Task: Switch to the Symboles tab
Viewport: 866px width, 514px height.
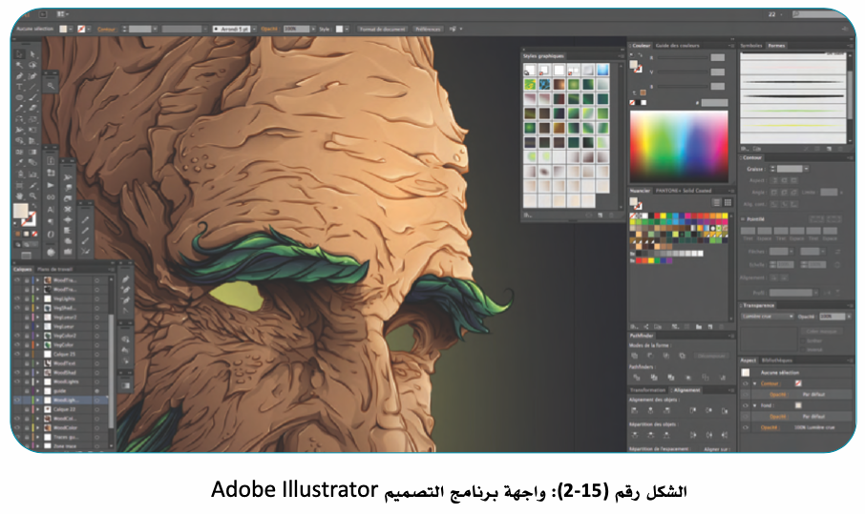Action: (x=751, y=45)
